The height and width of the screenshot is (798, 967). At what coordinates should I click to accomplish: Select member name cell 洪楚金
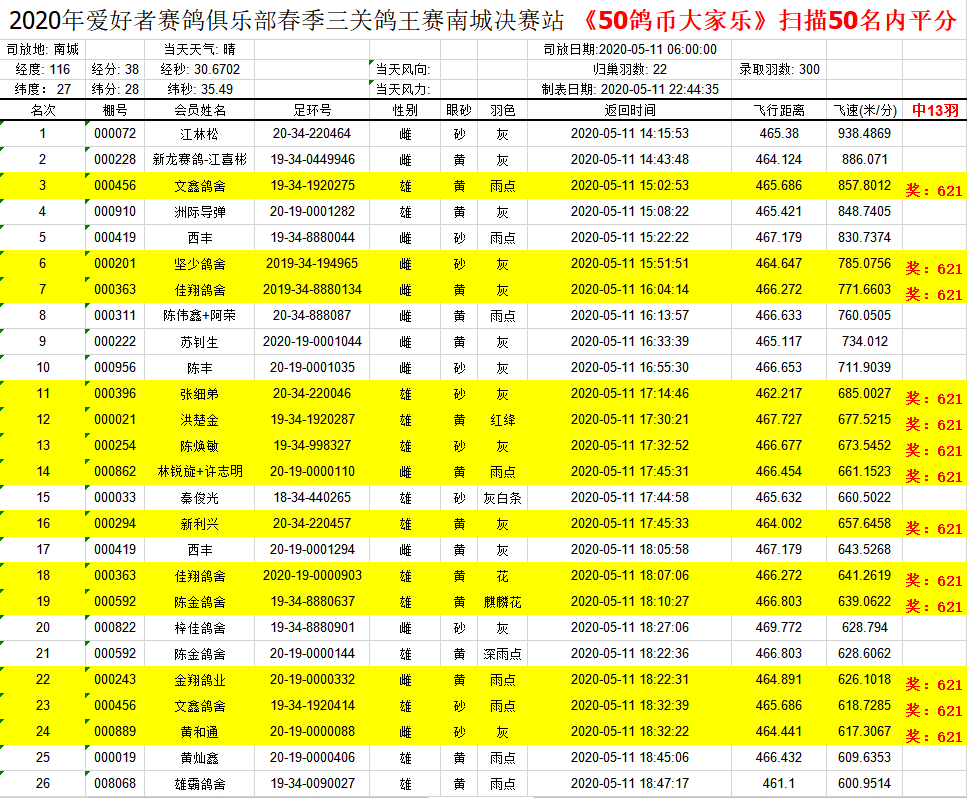pyautogui.click(x=200, y=420)
